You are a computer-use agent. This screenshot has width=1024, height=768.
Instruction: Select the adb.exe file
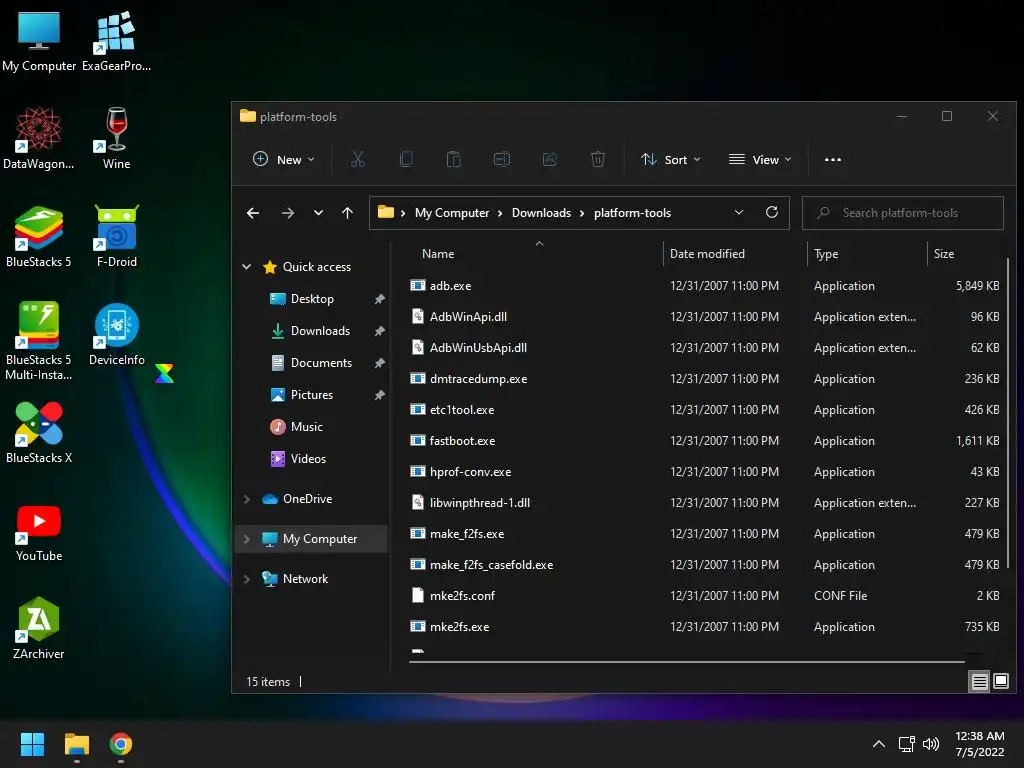705,285
